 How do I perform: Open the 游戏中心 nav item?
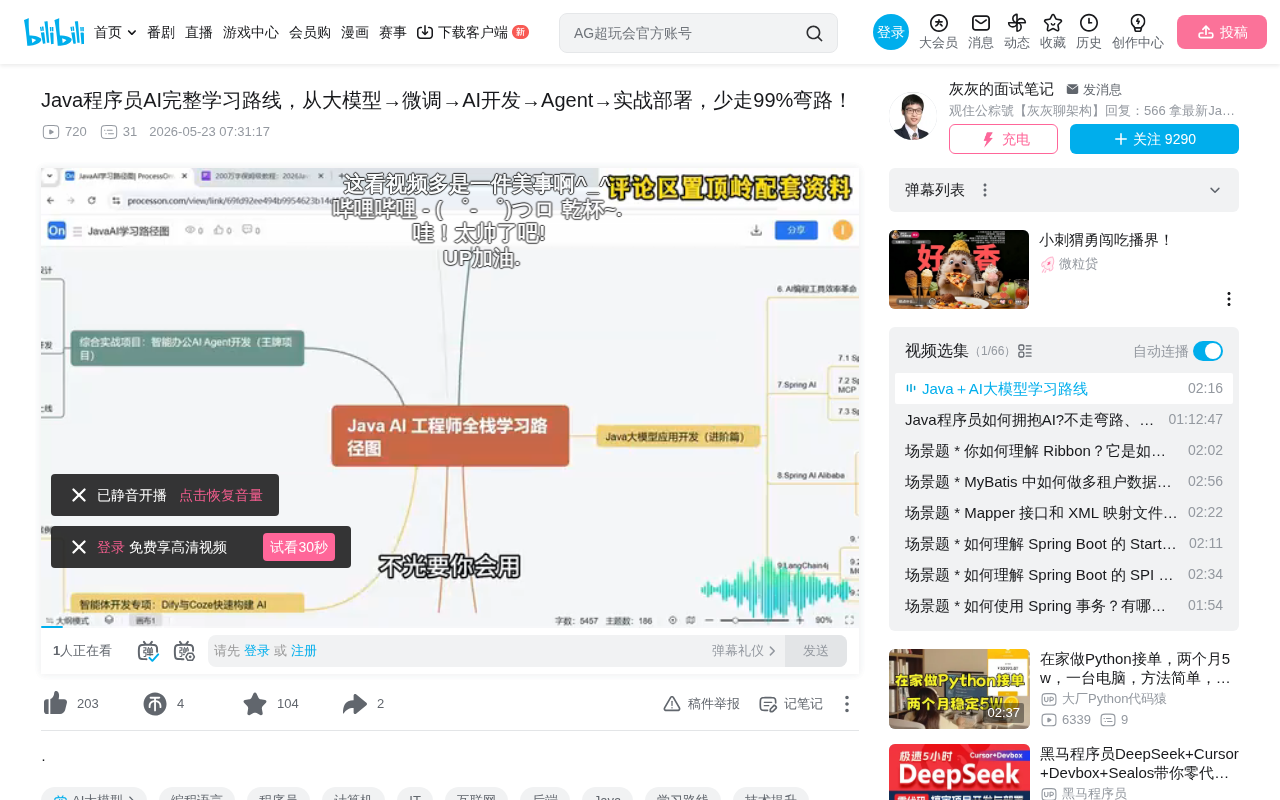[251, 32]
